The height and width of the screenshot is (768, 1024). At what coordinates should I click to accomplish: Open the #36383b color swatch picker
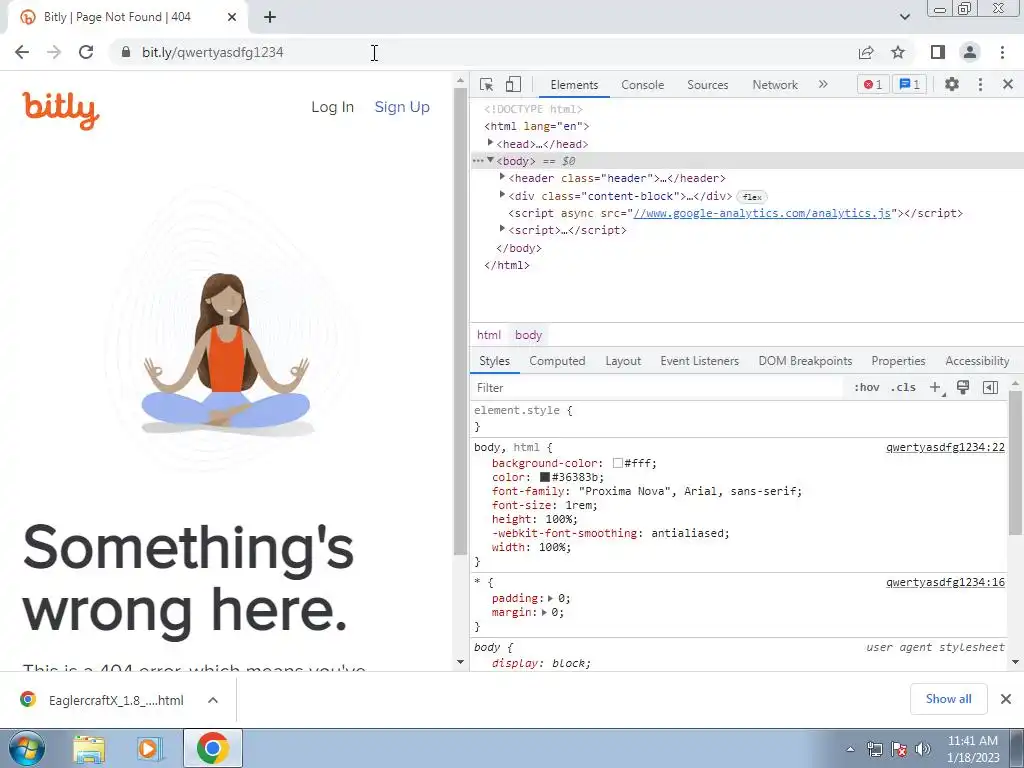click(x=545, y=477)
